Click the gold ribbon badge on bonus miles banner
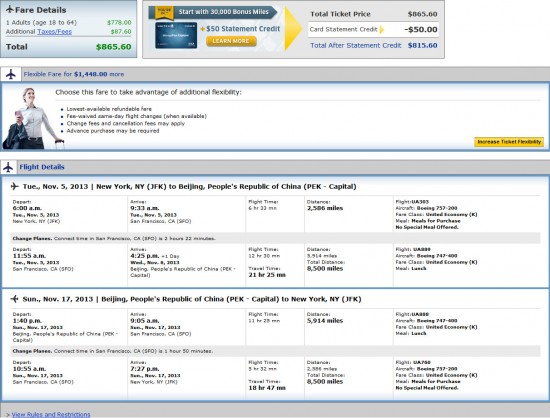 point(164,13)
